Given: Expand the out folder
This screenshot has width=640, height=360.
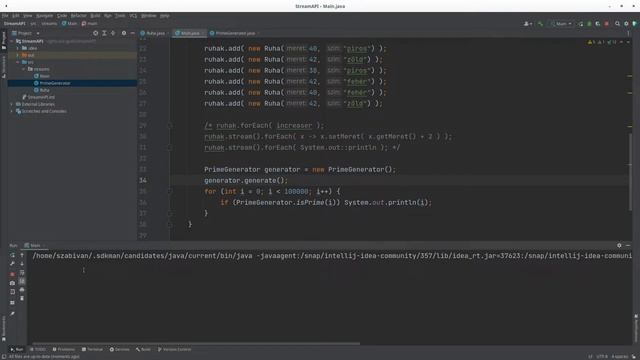Looking at the screenshot, I should point(18,55).
